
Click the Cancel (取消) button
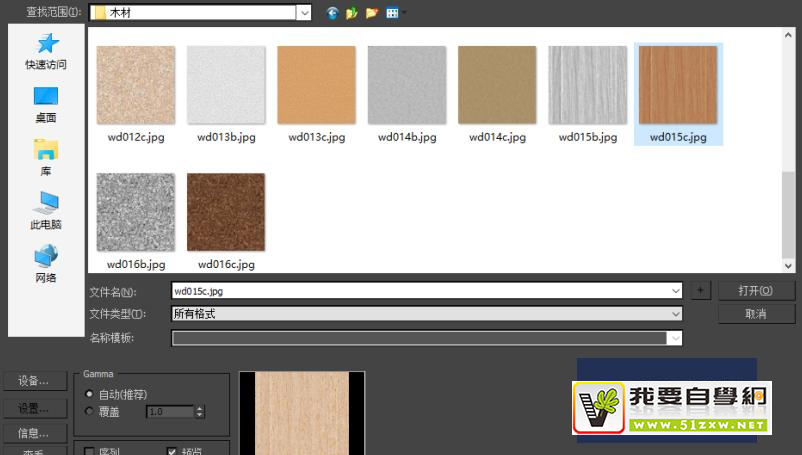point(756,313)
